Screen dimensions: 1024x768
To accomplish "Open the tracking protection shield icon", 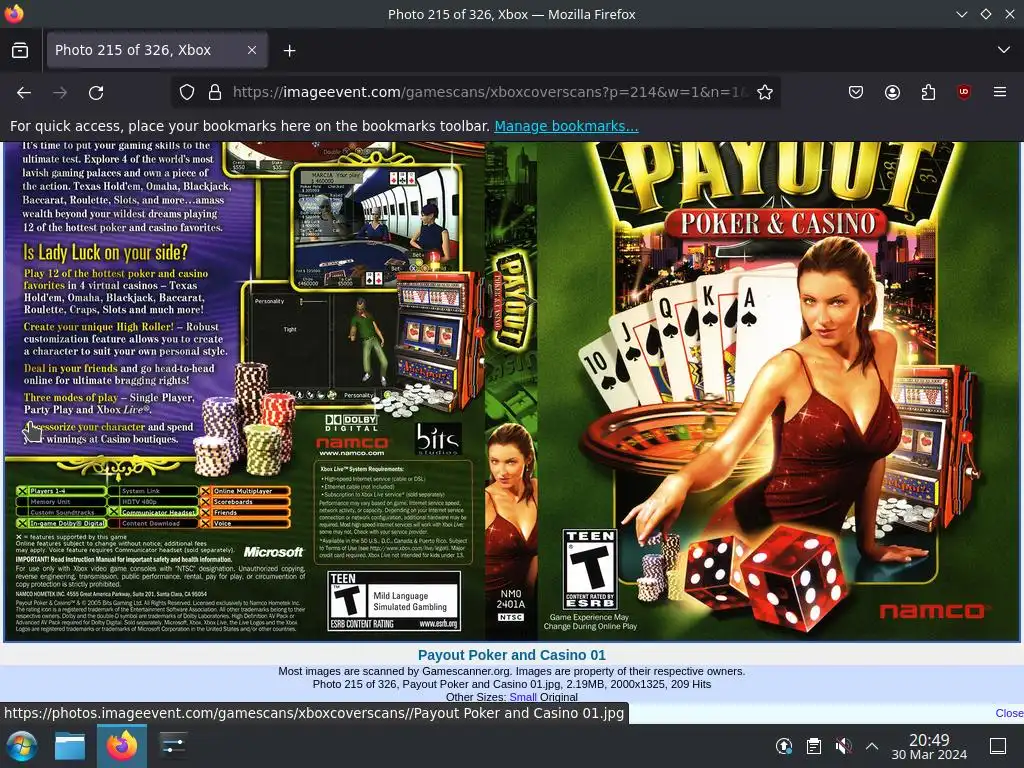I will (187, 93).
